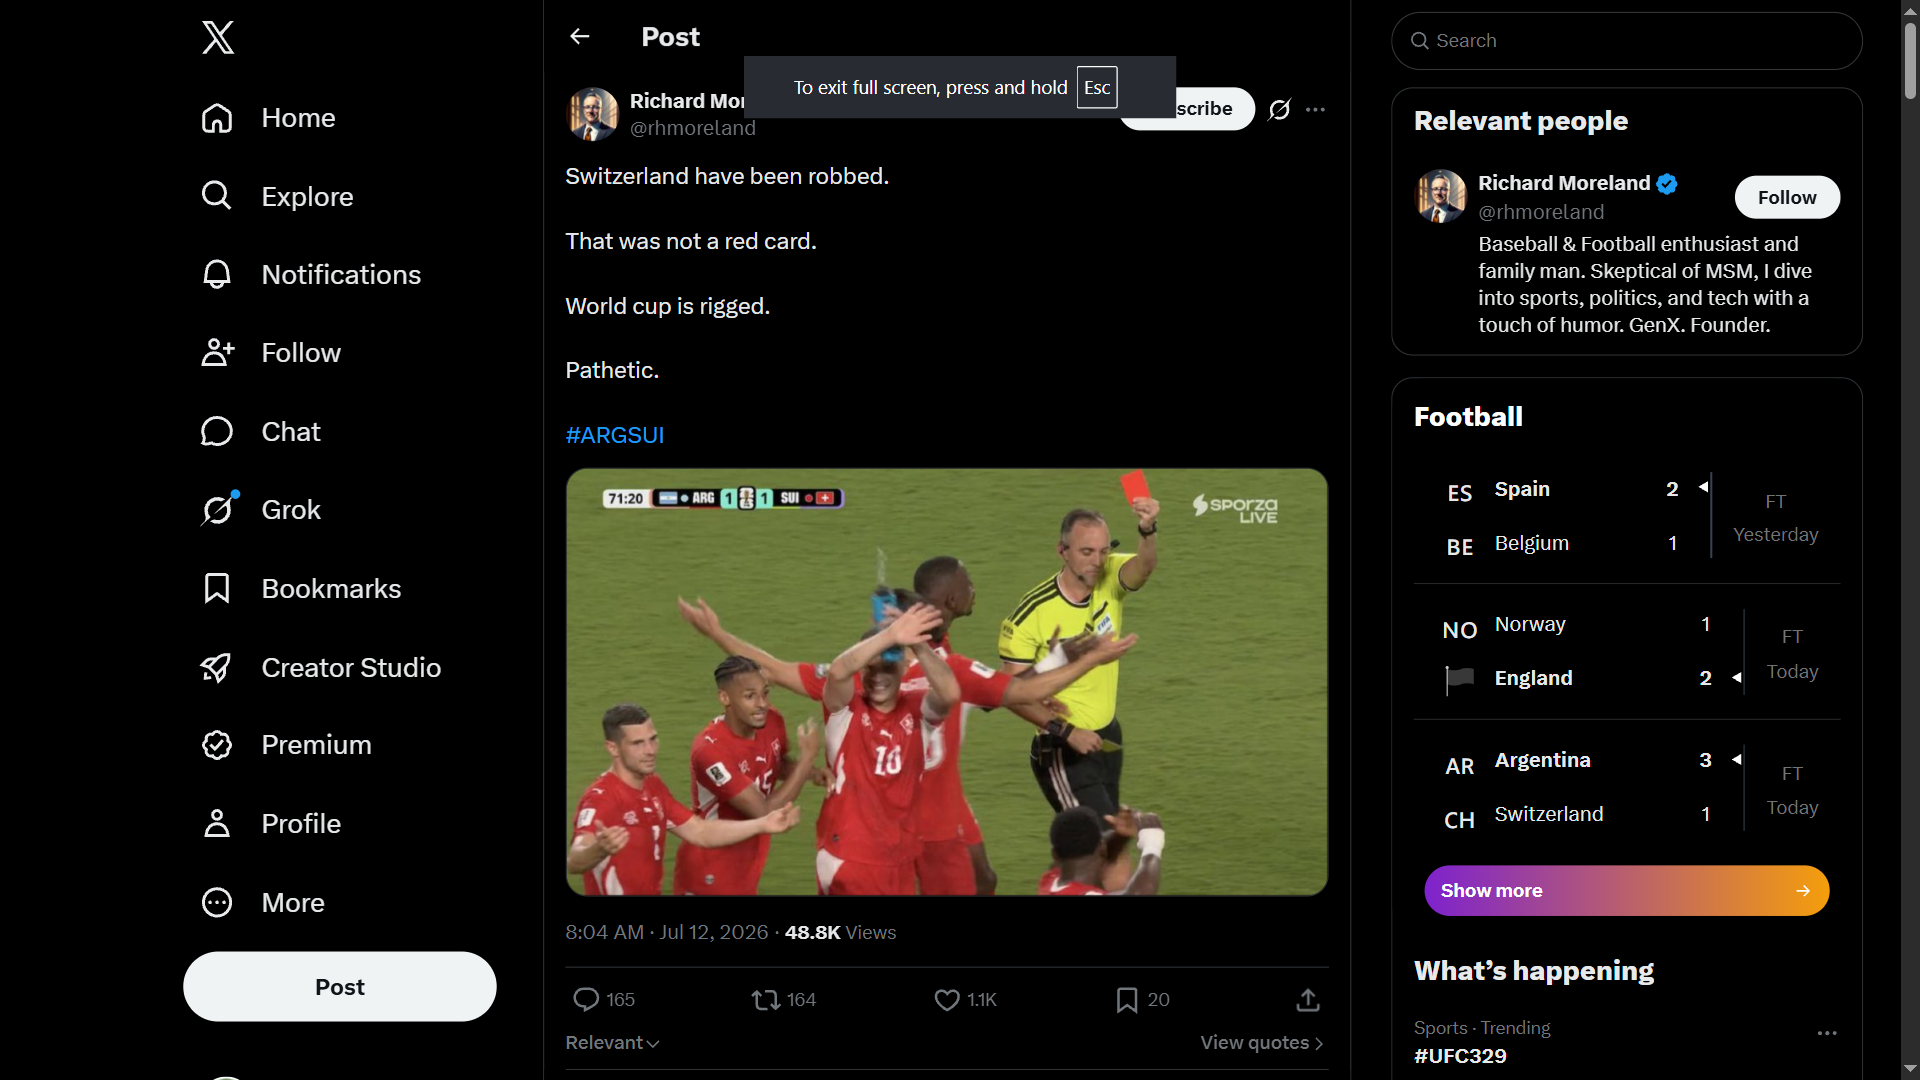Viewport: 1920px width, 1080px height.
Task: Toggle like on the post
Action: [x=947, y=999]
